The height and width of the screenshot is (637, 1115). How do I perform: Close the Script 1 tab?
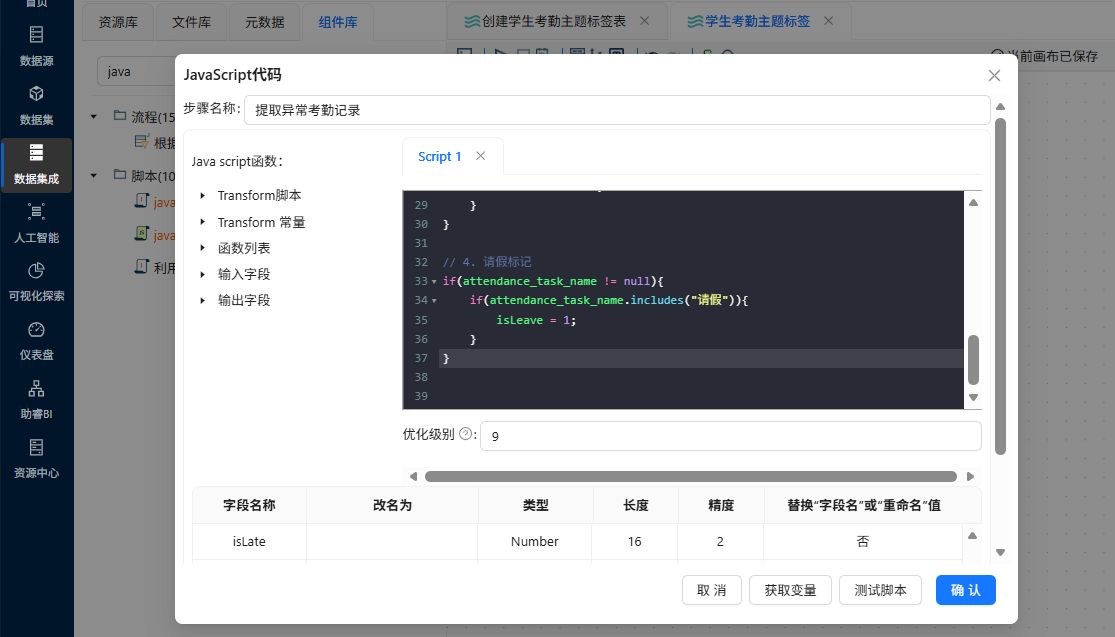tap(481, 156)
